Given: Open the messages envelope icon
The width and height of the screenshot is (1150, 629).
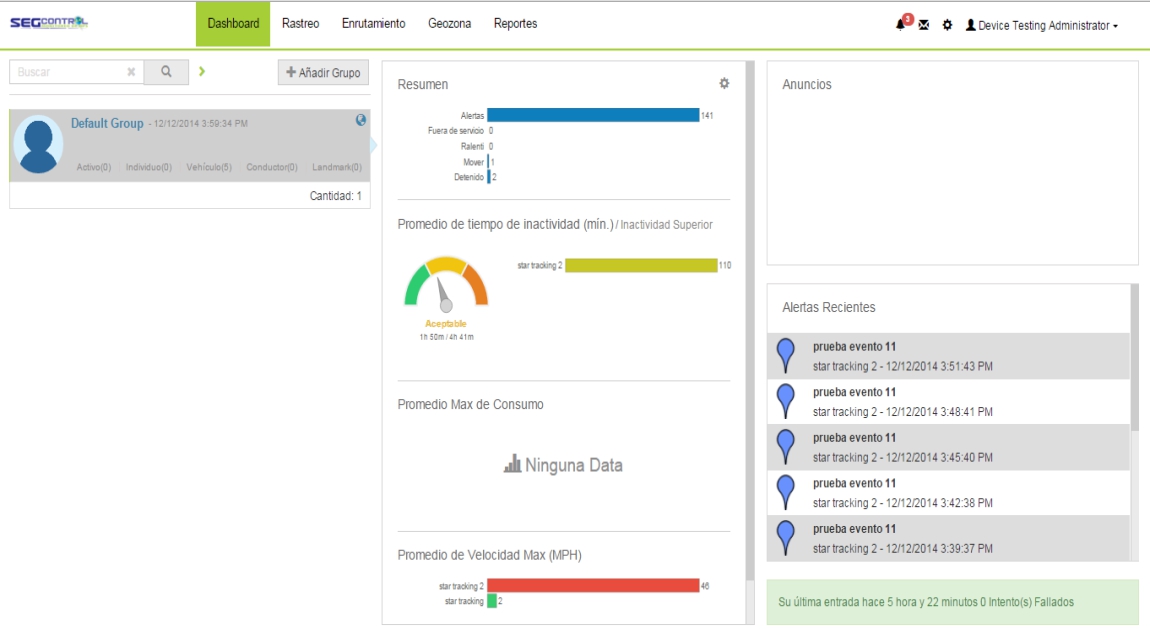Looking at the screenshot, I should (x=924, y=25).
